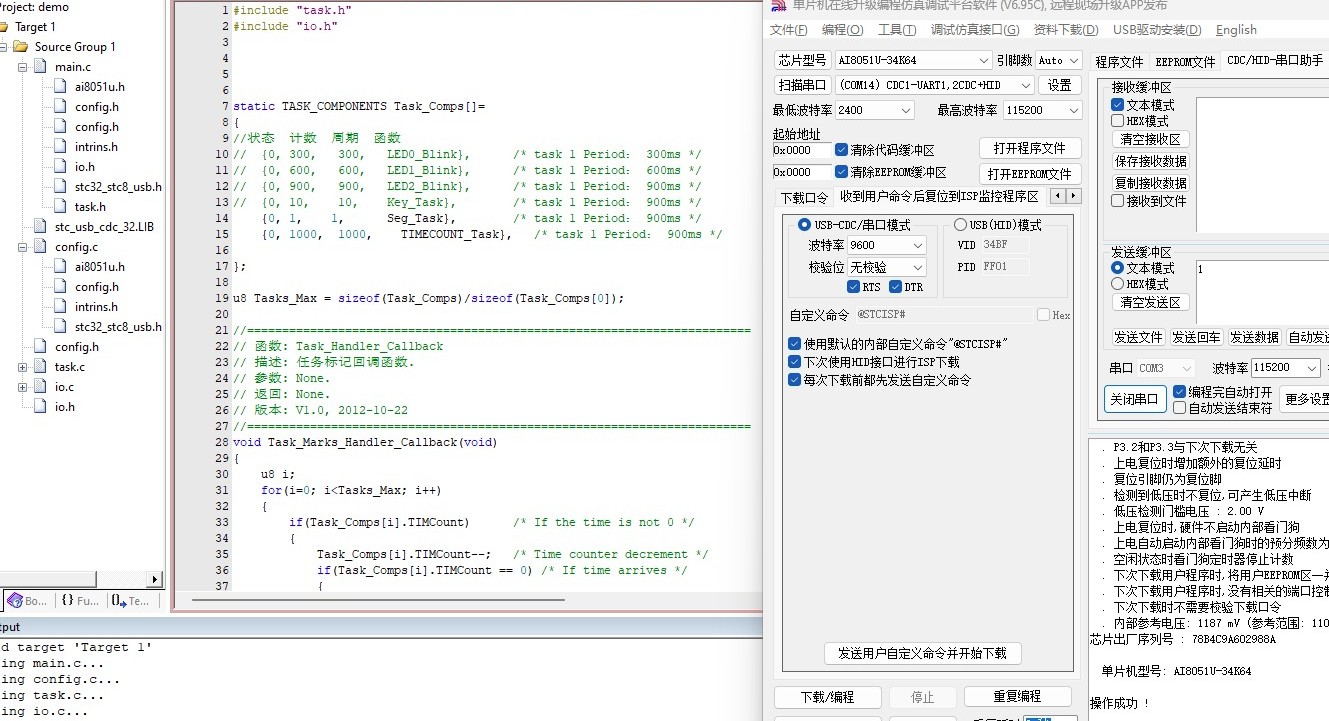Toggle the RTS checkbox

coord(853,287)
